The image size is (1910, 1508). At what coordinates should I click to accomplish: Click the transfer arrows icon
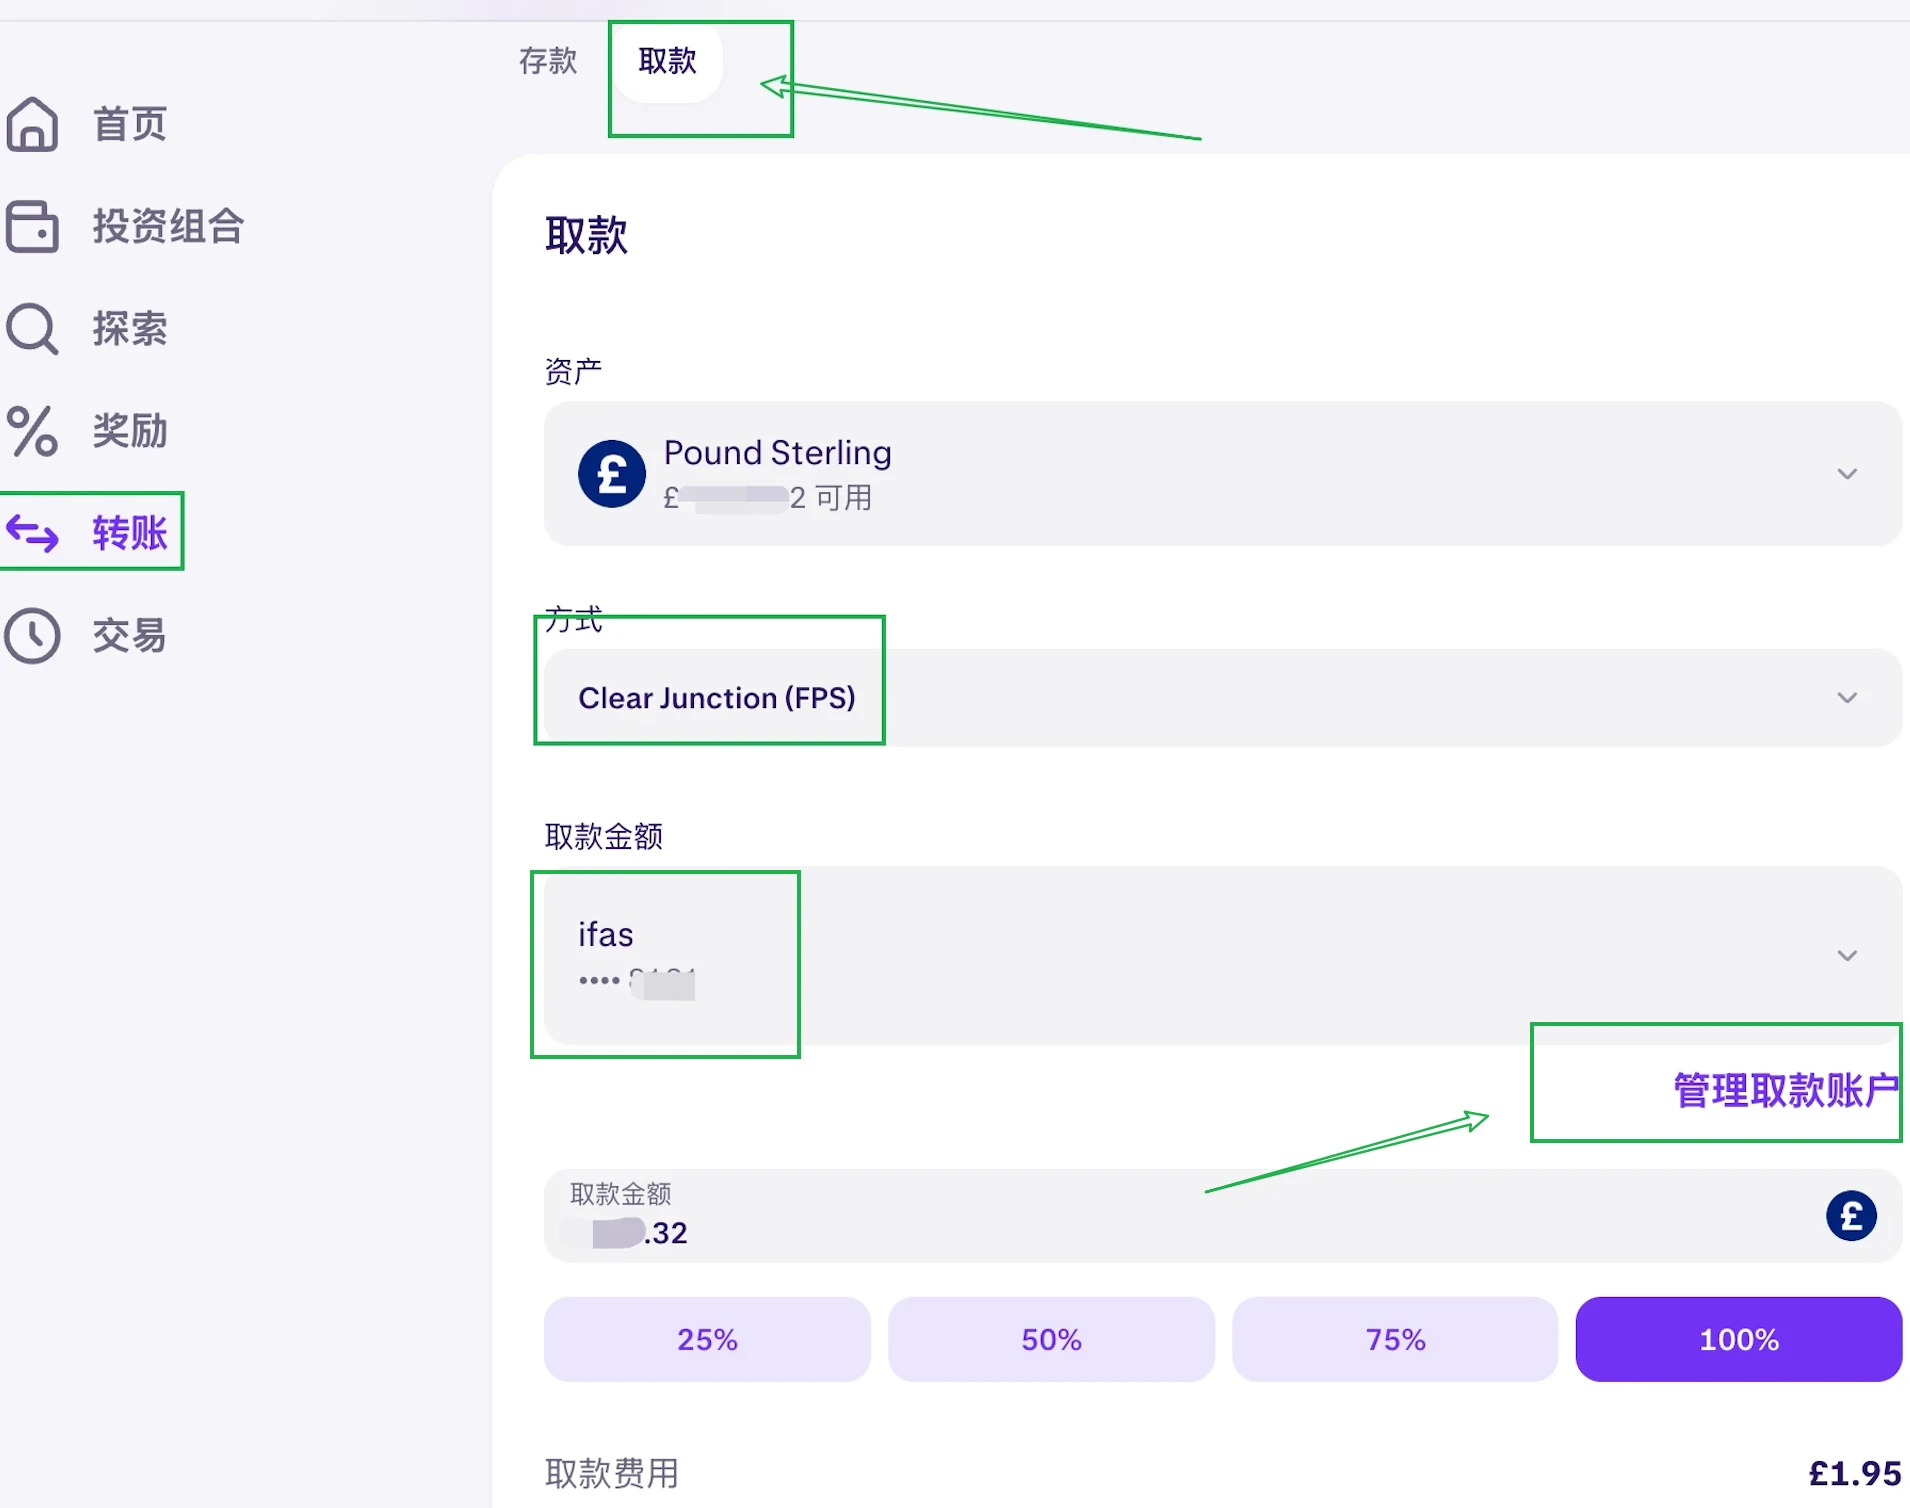pyautogui.click(x=33, y=533)
